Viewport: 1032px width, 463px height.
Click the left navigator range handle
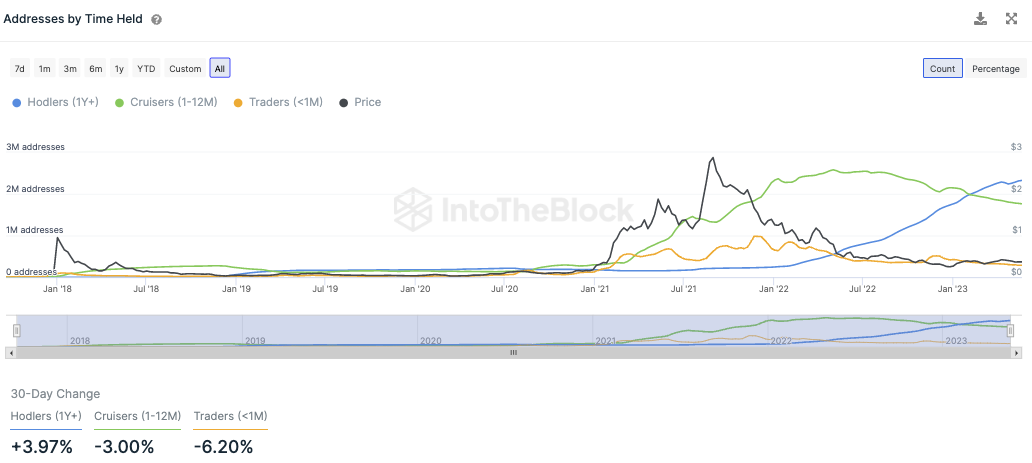click(x=15, y=331)
